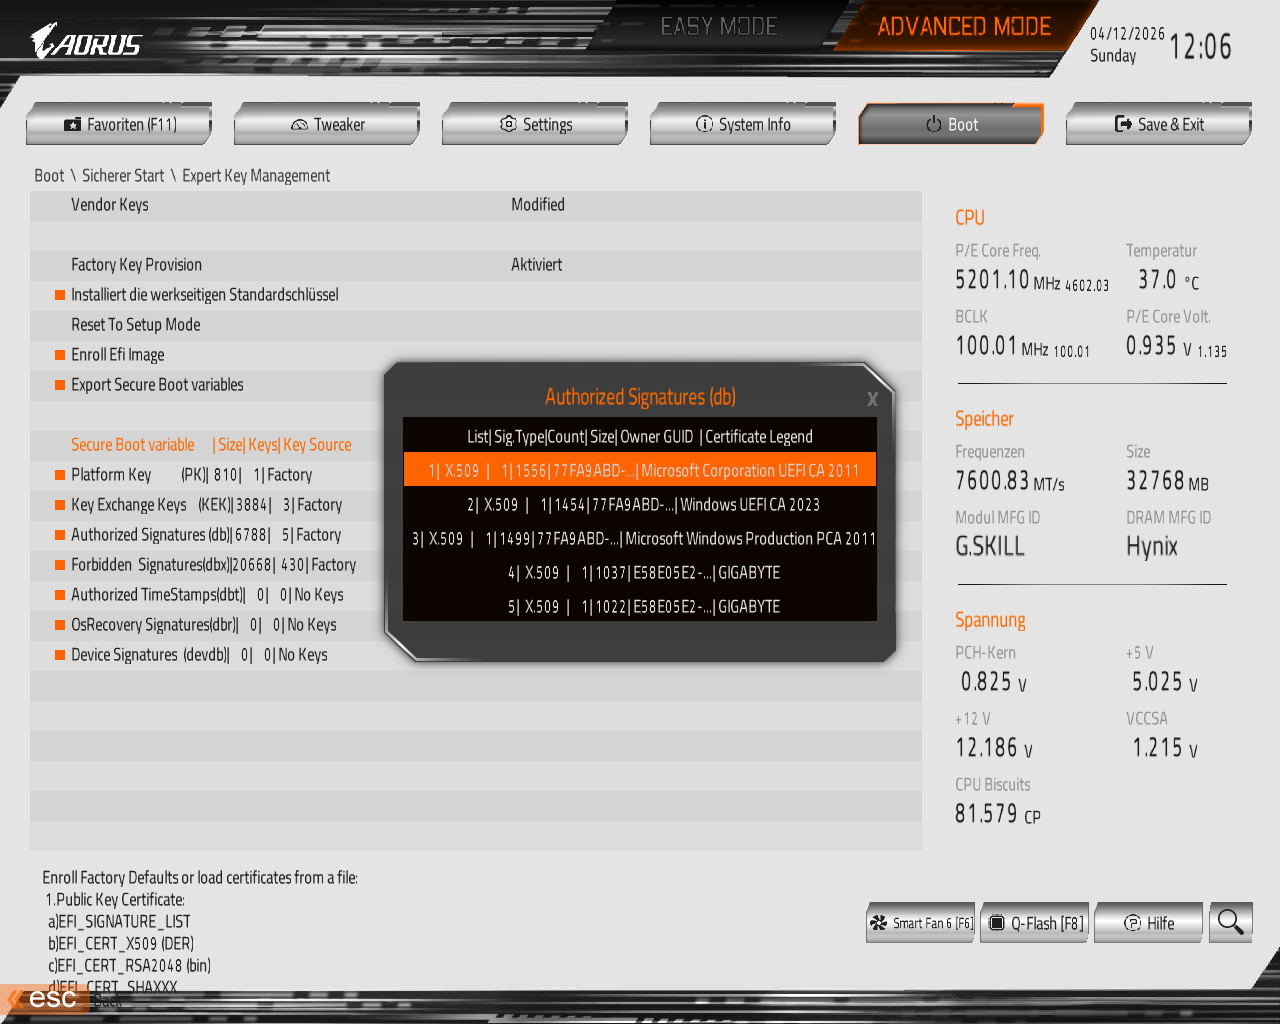The width and height of the screenshot is (1280, 1024).
Task: Click the Modified value of Vendor Keys
Action: pyautogui.click(x=538, y=205)
